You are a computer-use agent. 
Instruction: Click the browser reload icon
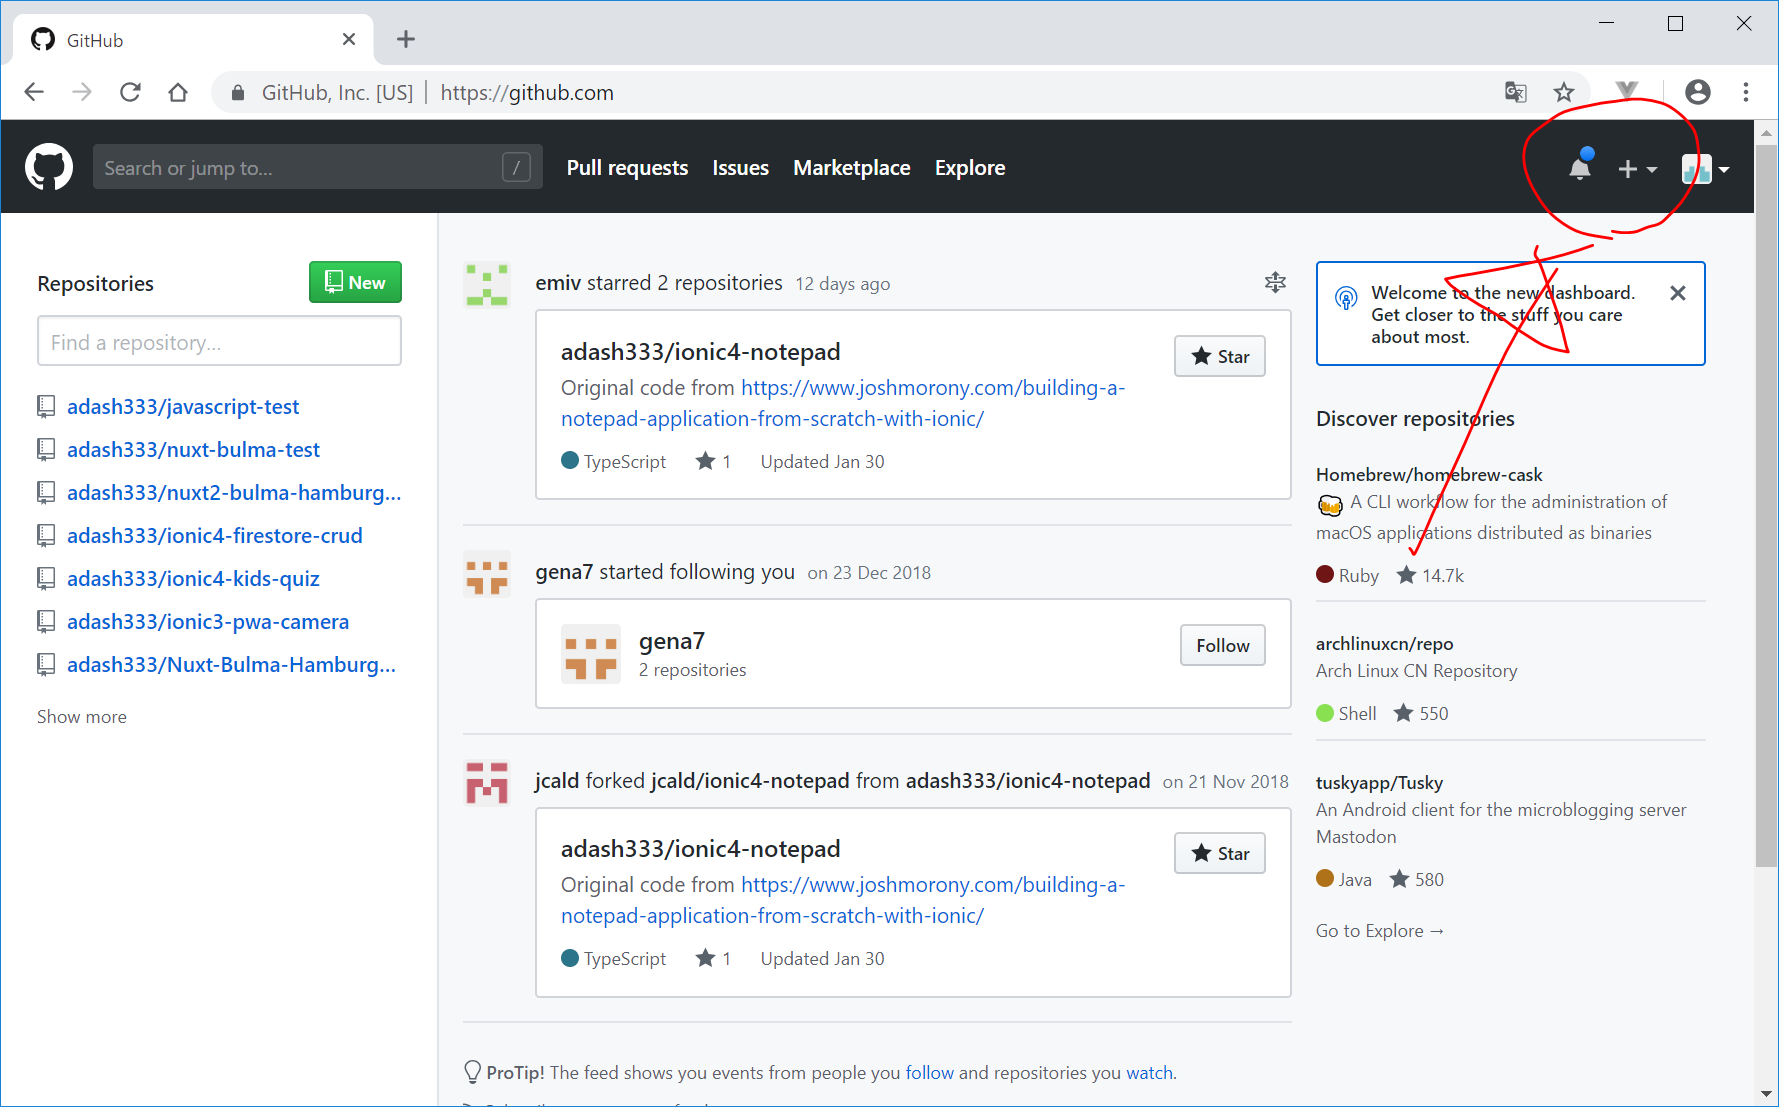[130, 93]
